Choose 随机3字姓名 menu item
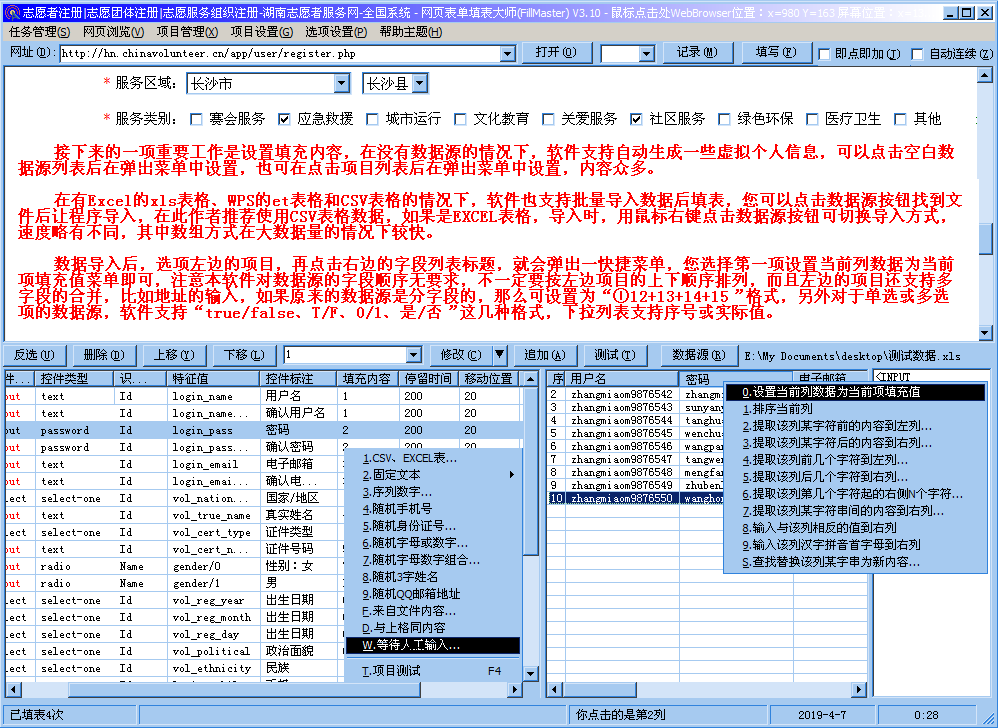Viewport: 998px width, 728px height. [x=433, y=577]
